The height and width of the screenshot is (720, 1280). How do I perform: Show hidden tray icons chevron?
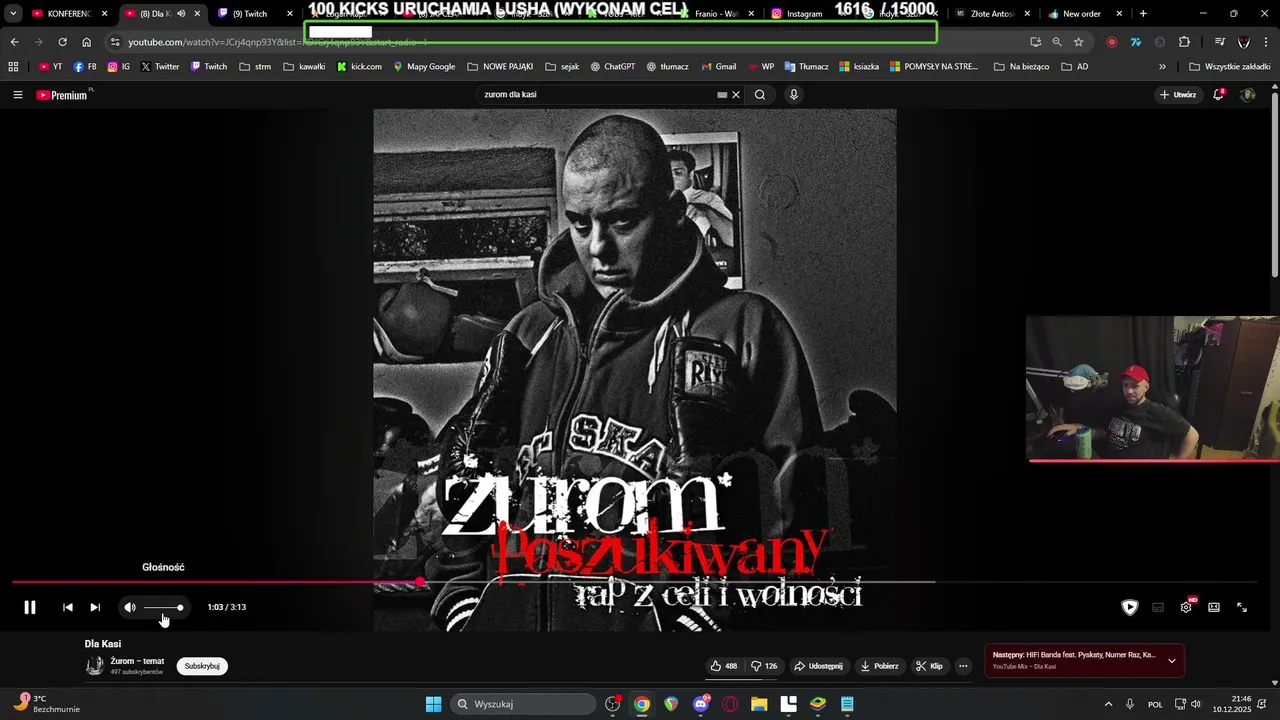click(1108, 704)
